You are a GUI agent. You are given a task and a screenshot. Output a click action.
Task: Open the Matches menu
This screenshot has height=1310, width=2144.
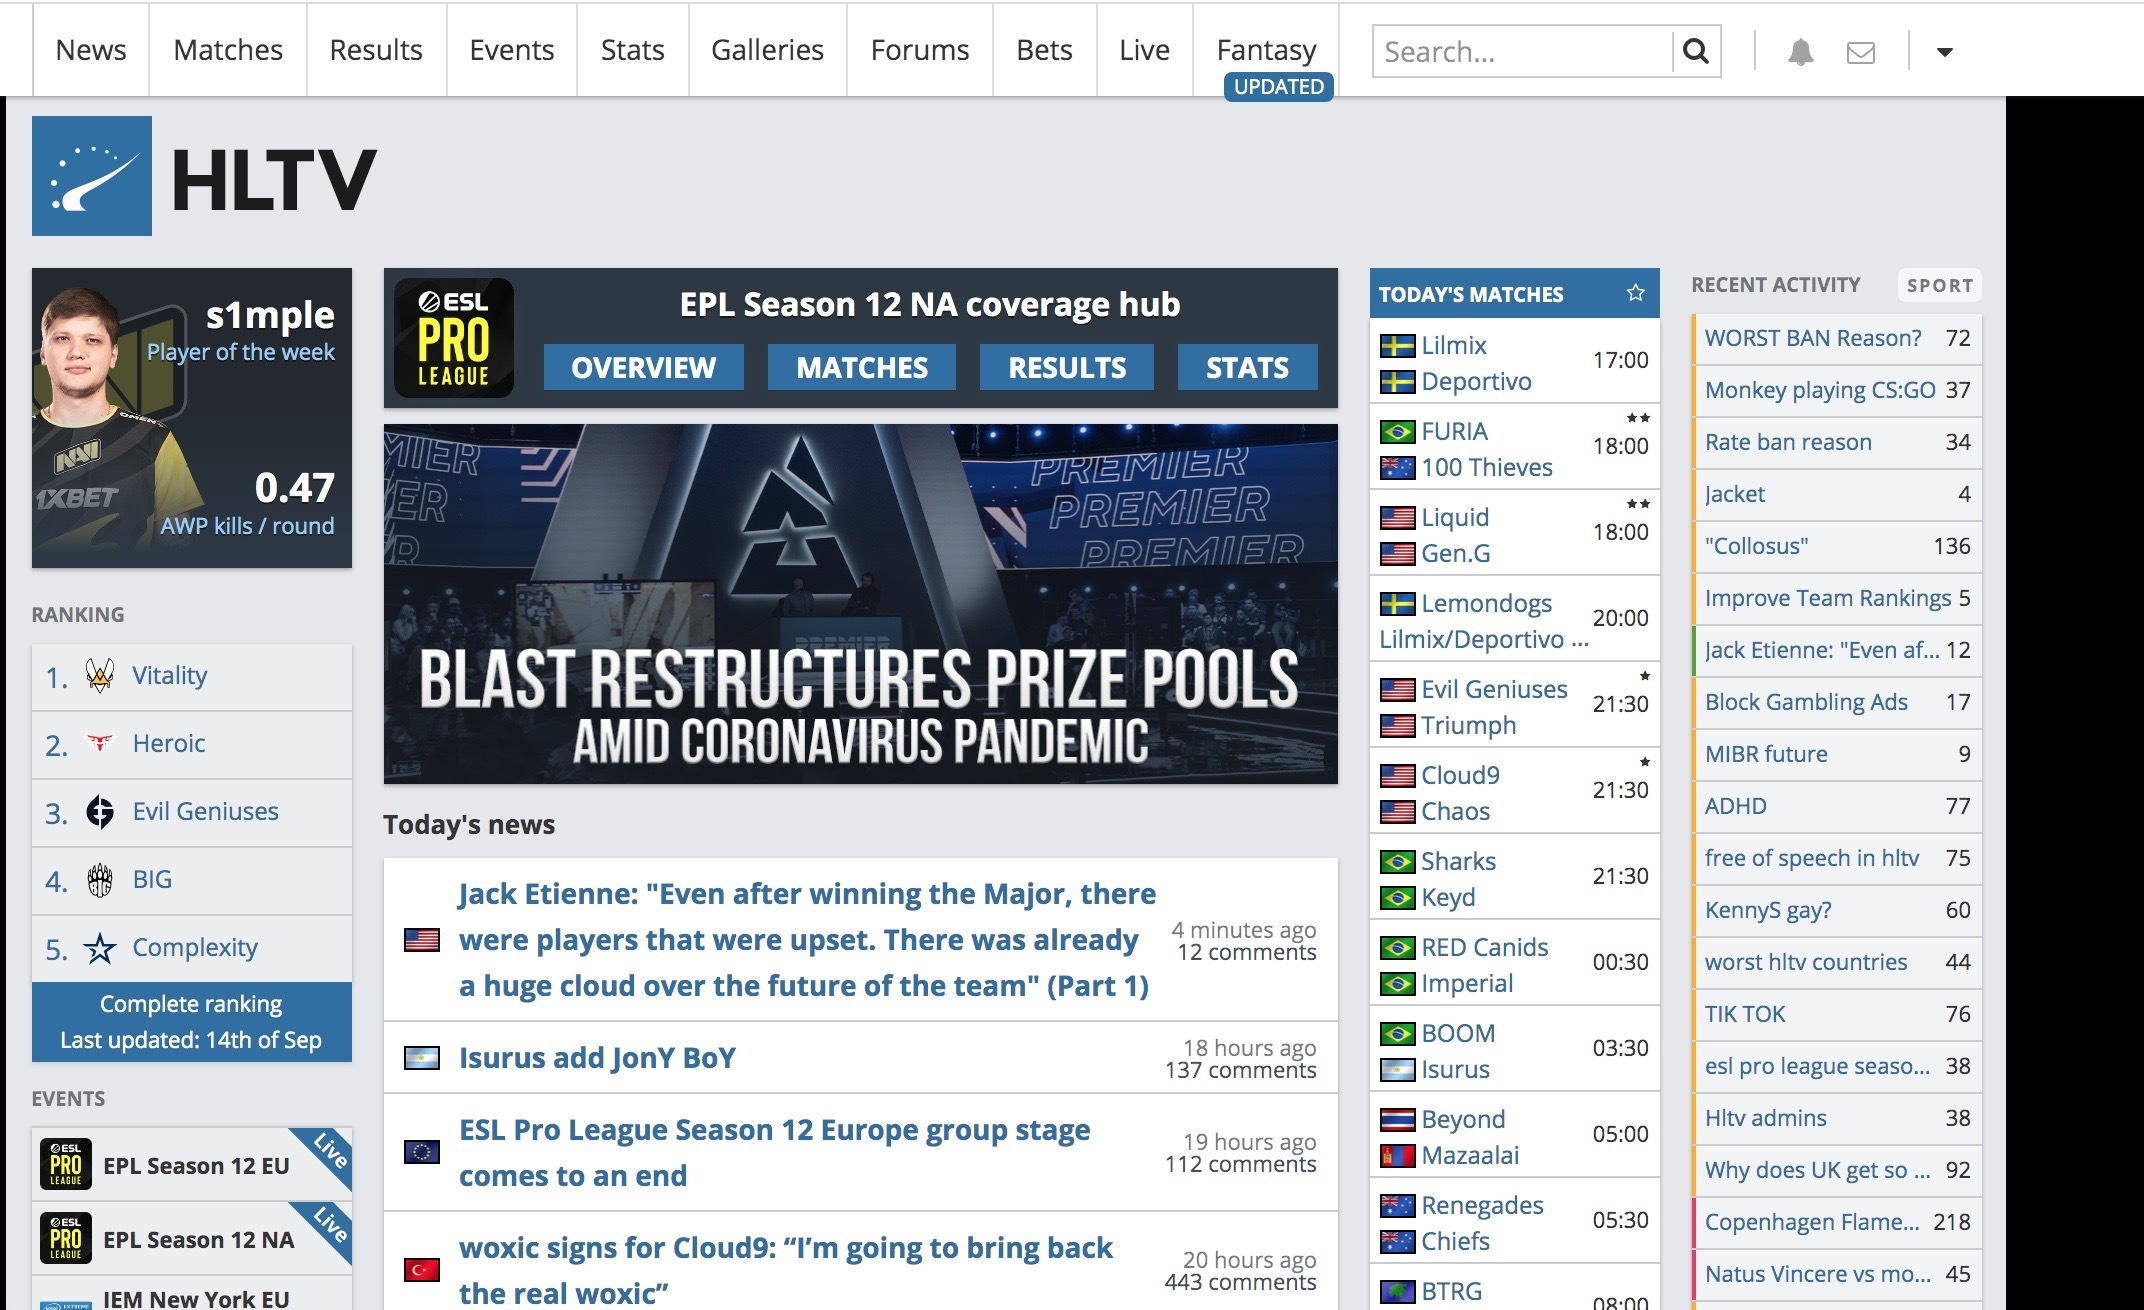point(228,50)
